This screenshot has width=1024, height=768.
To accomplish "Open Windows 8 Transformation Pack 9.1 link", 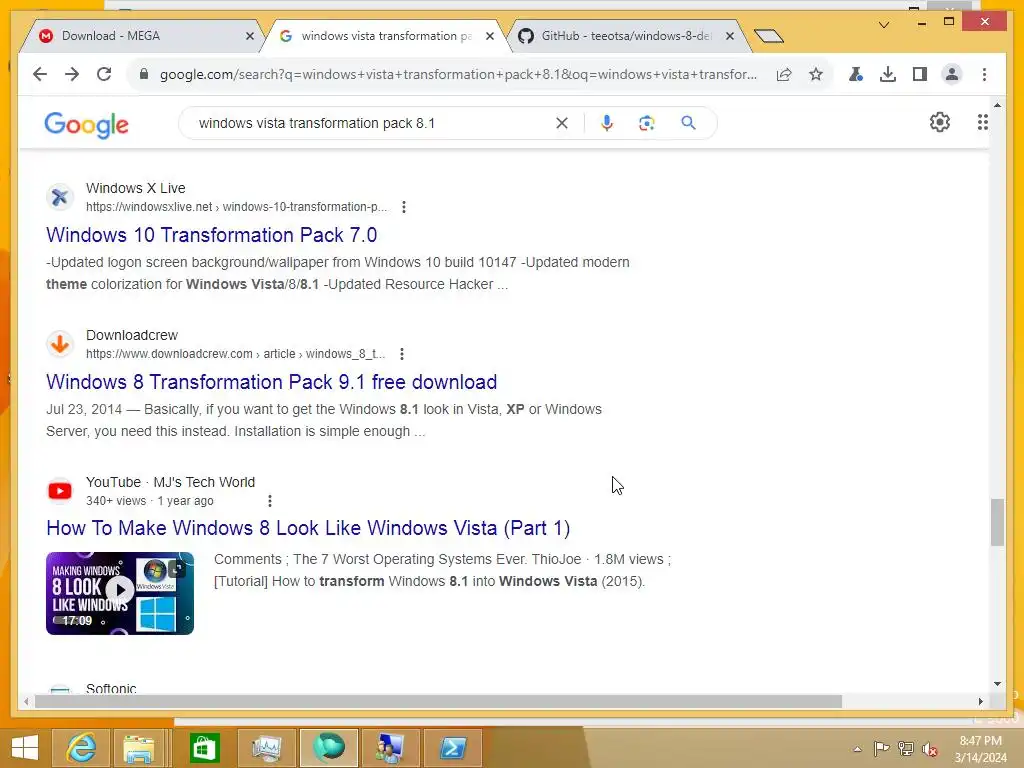I will (272, 382).
